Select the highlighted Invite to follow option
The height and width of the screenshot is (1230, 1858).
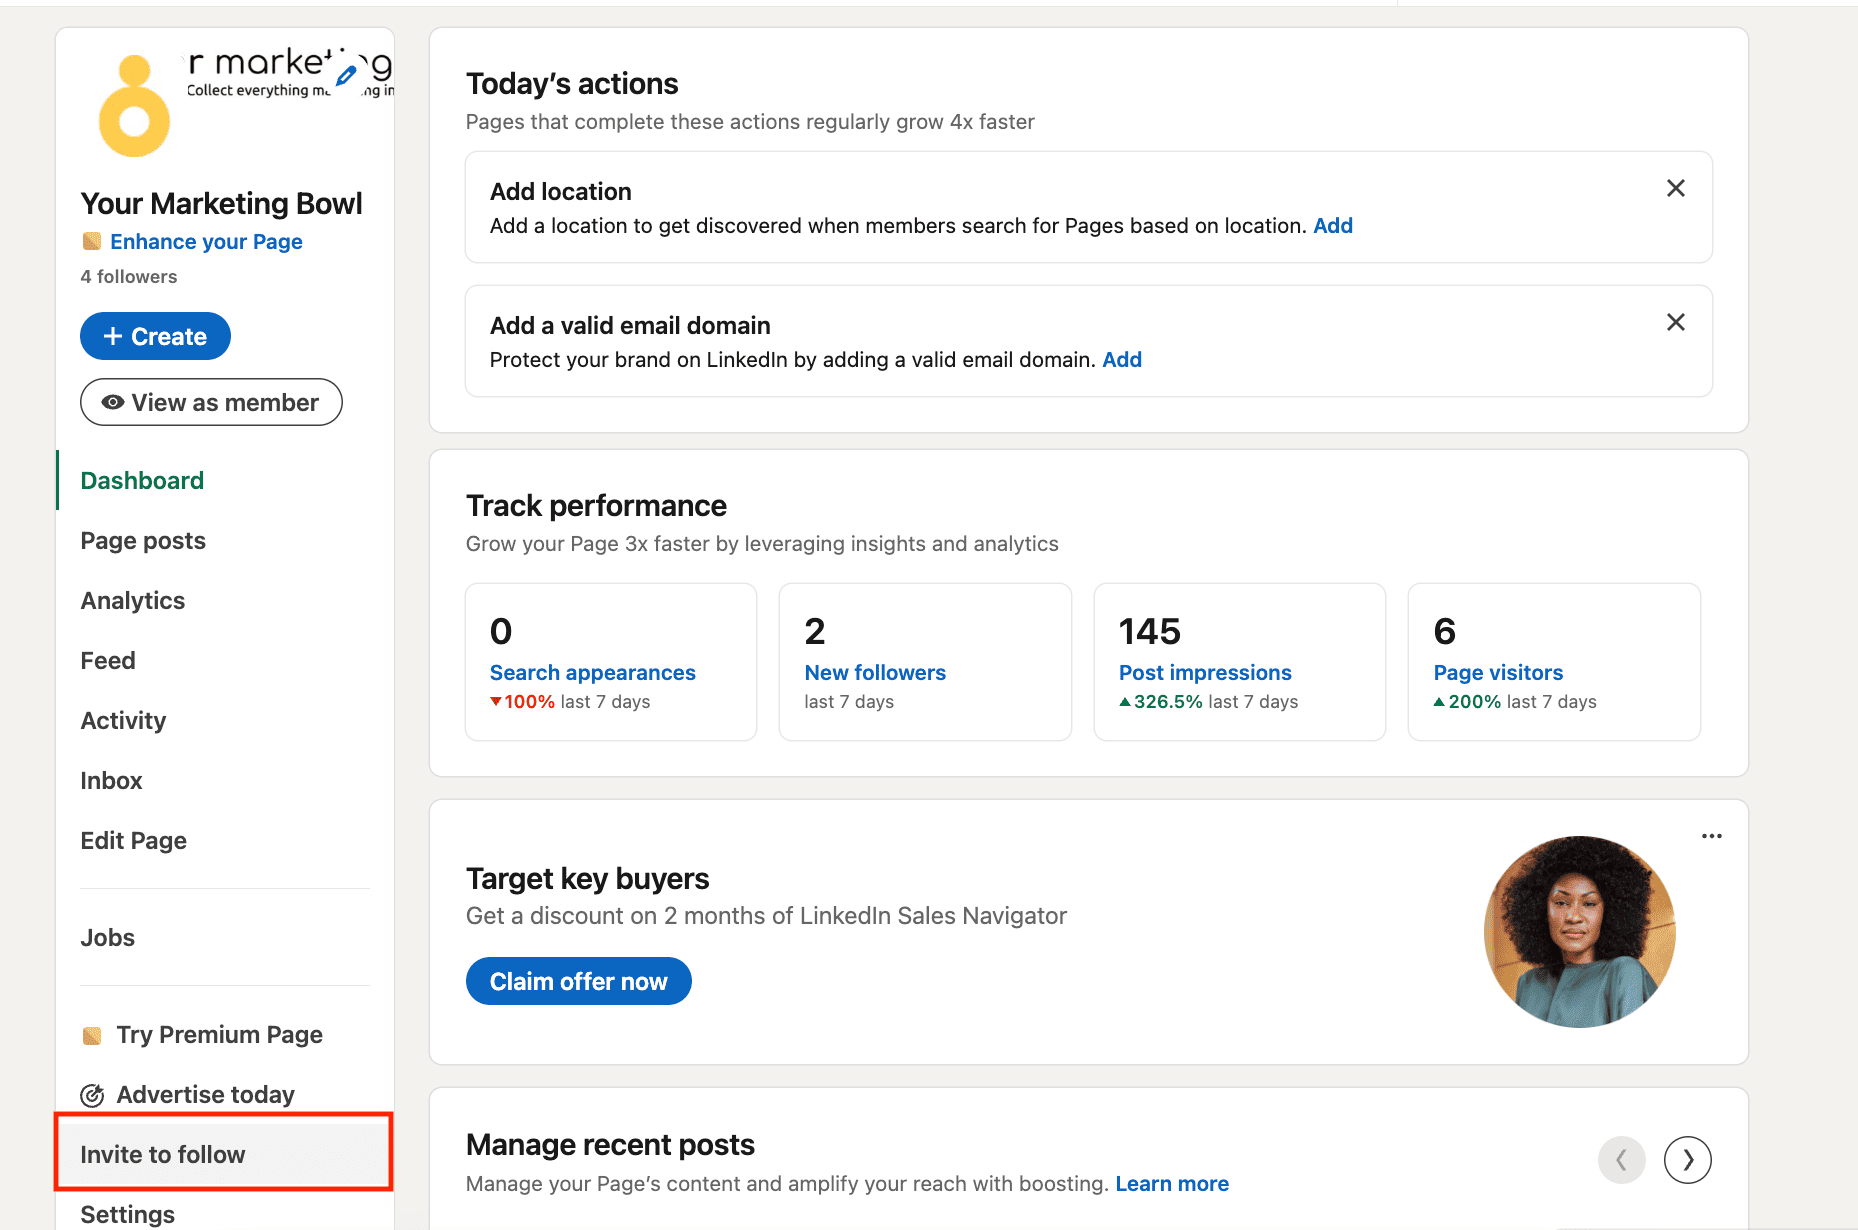163,1154
